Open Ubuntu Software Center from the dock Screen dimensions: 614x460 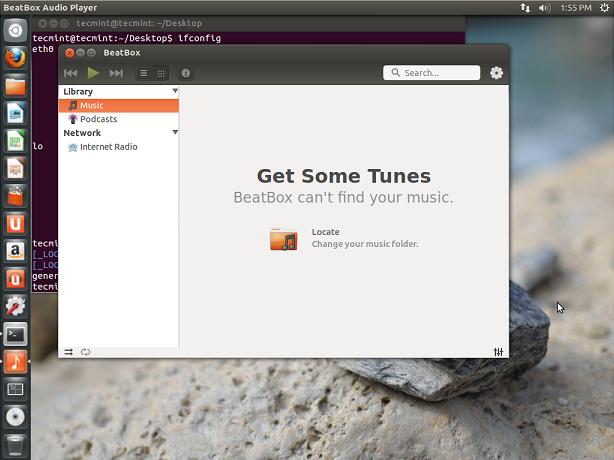[15, 196]
